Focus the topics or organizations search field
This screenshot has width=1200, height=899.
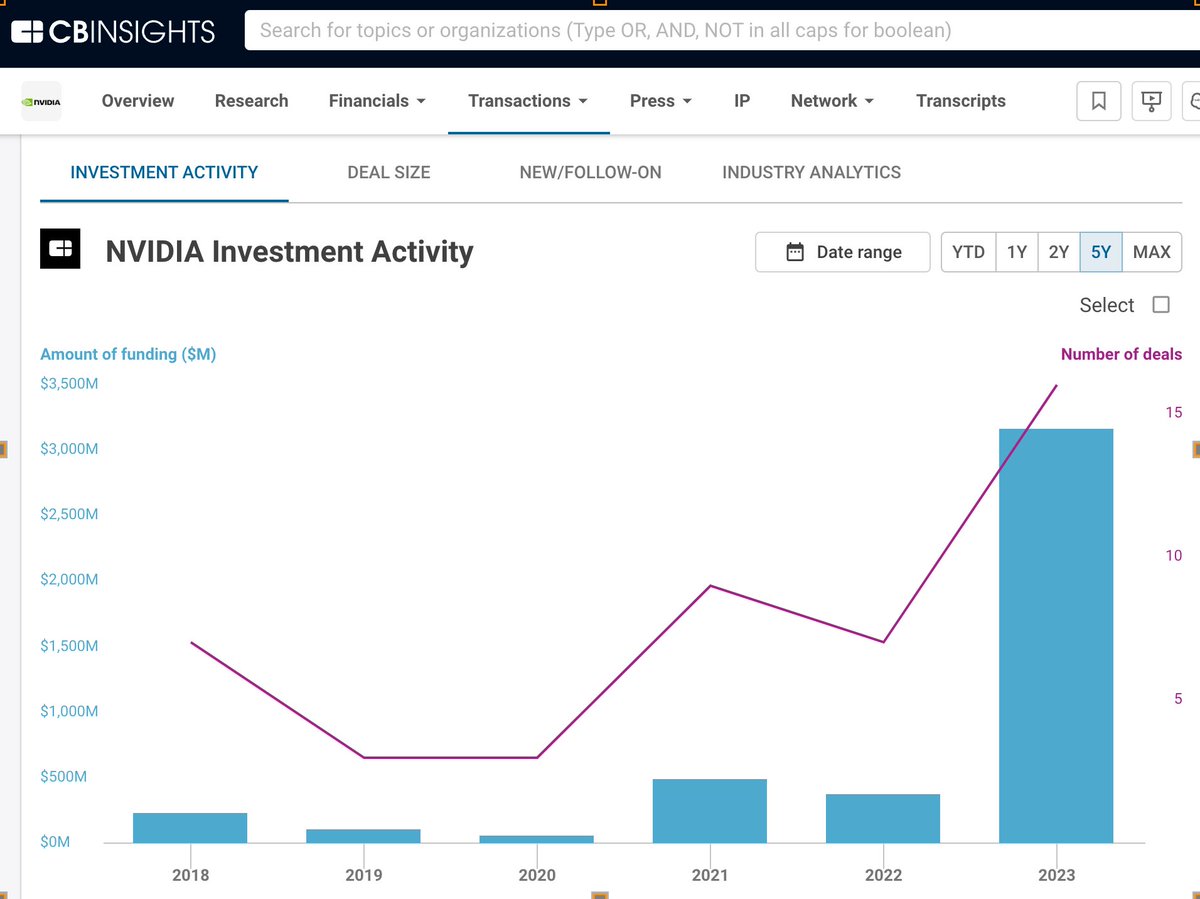click(722, 30)
